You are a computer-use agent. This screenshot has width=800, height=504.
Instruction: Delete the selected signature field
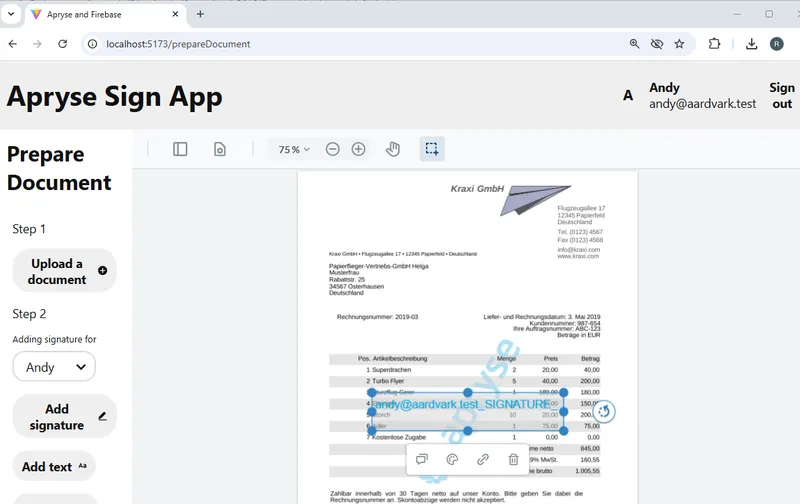pyautogui.click(x=513, y=460)
